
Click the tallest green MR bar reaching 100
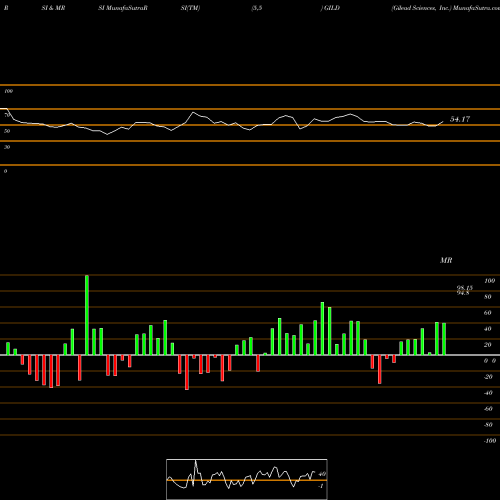coord(87,315)
